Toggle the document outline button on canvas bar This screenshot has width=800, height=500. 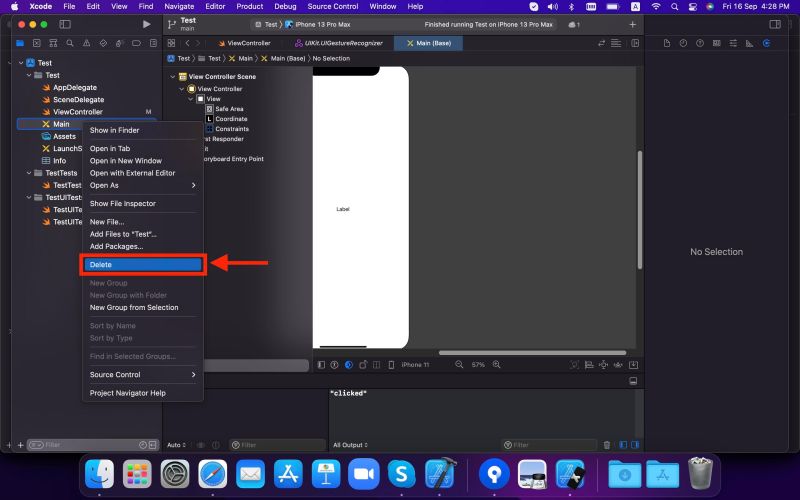point(321,365)
